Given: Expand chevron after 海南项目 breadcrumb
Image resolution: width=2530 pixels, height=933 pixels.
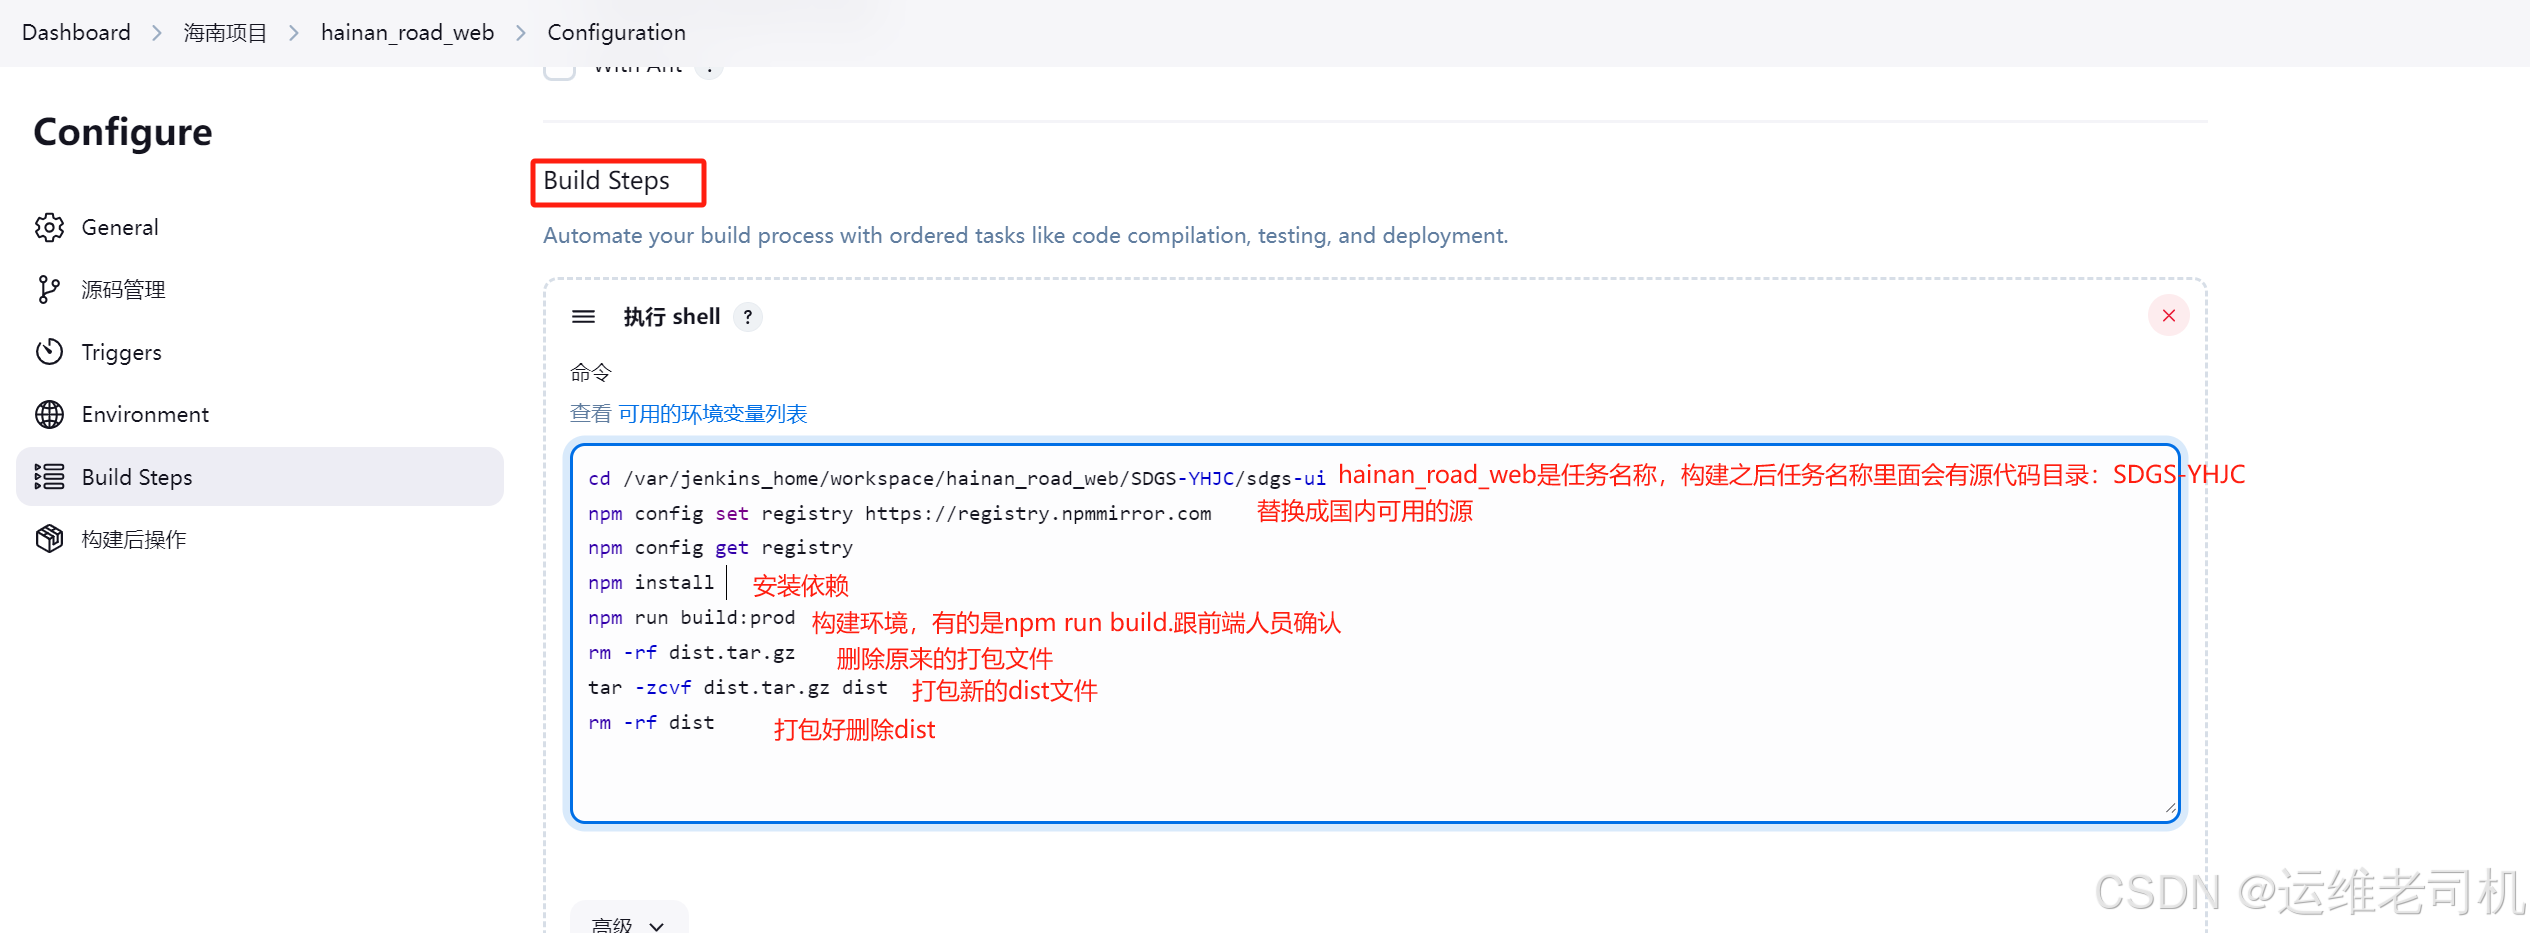Looking at the screenshot, I should 294,33.
